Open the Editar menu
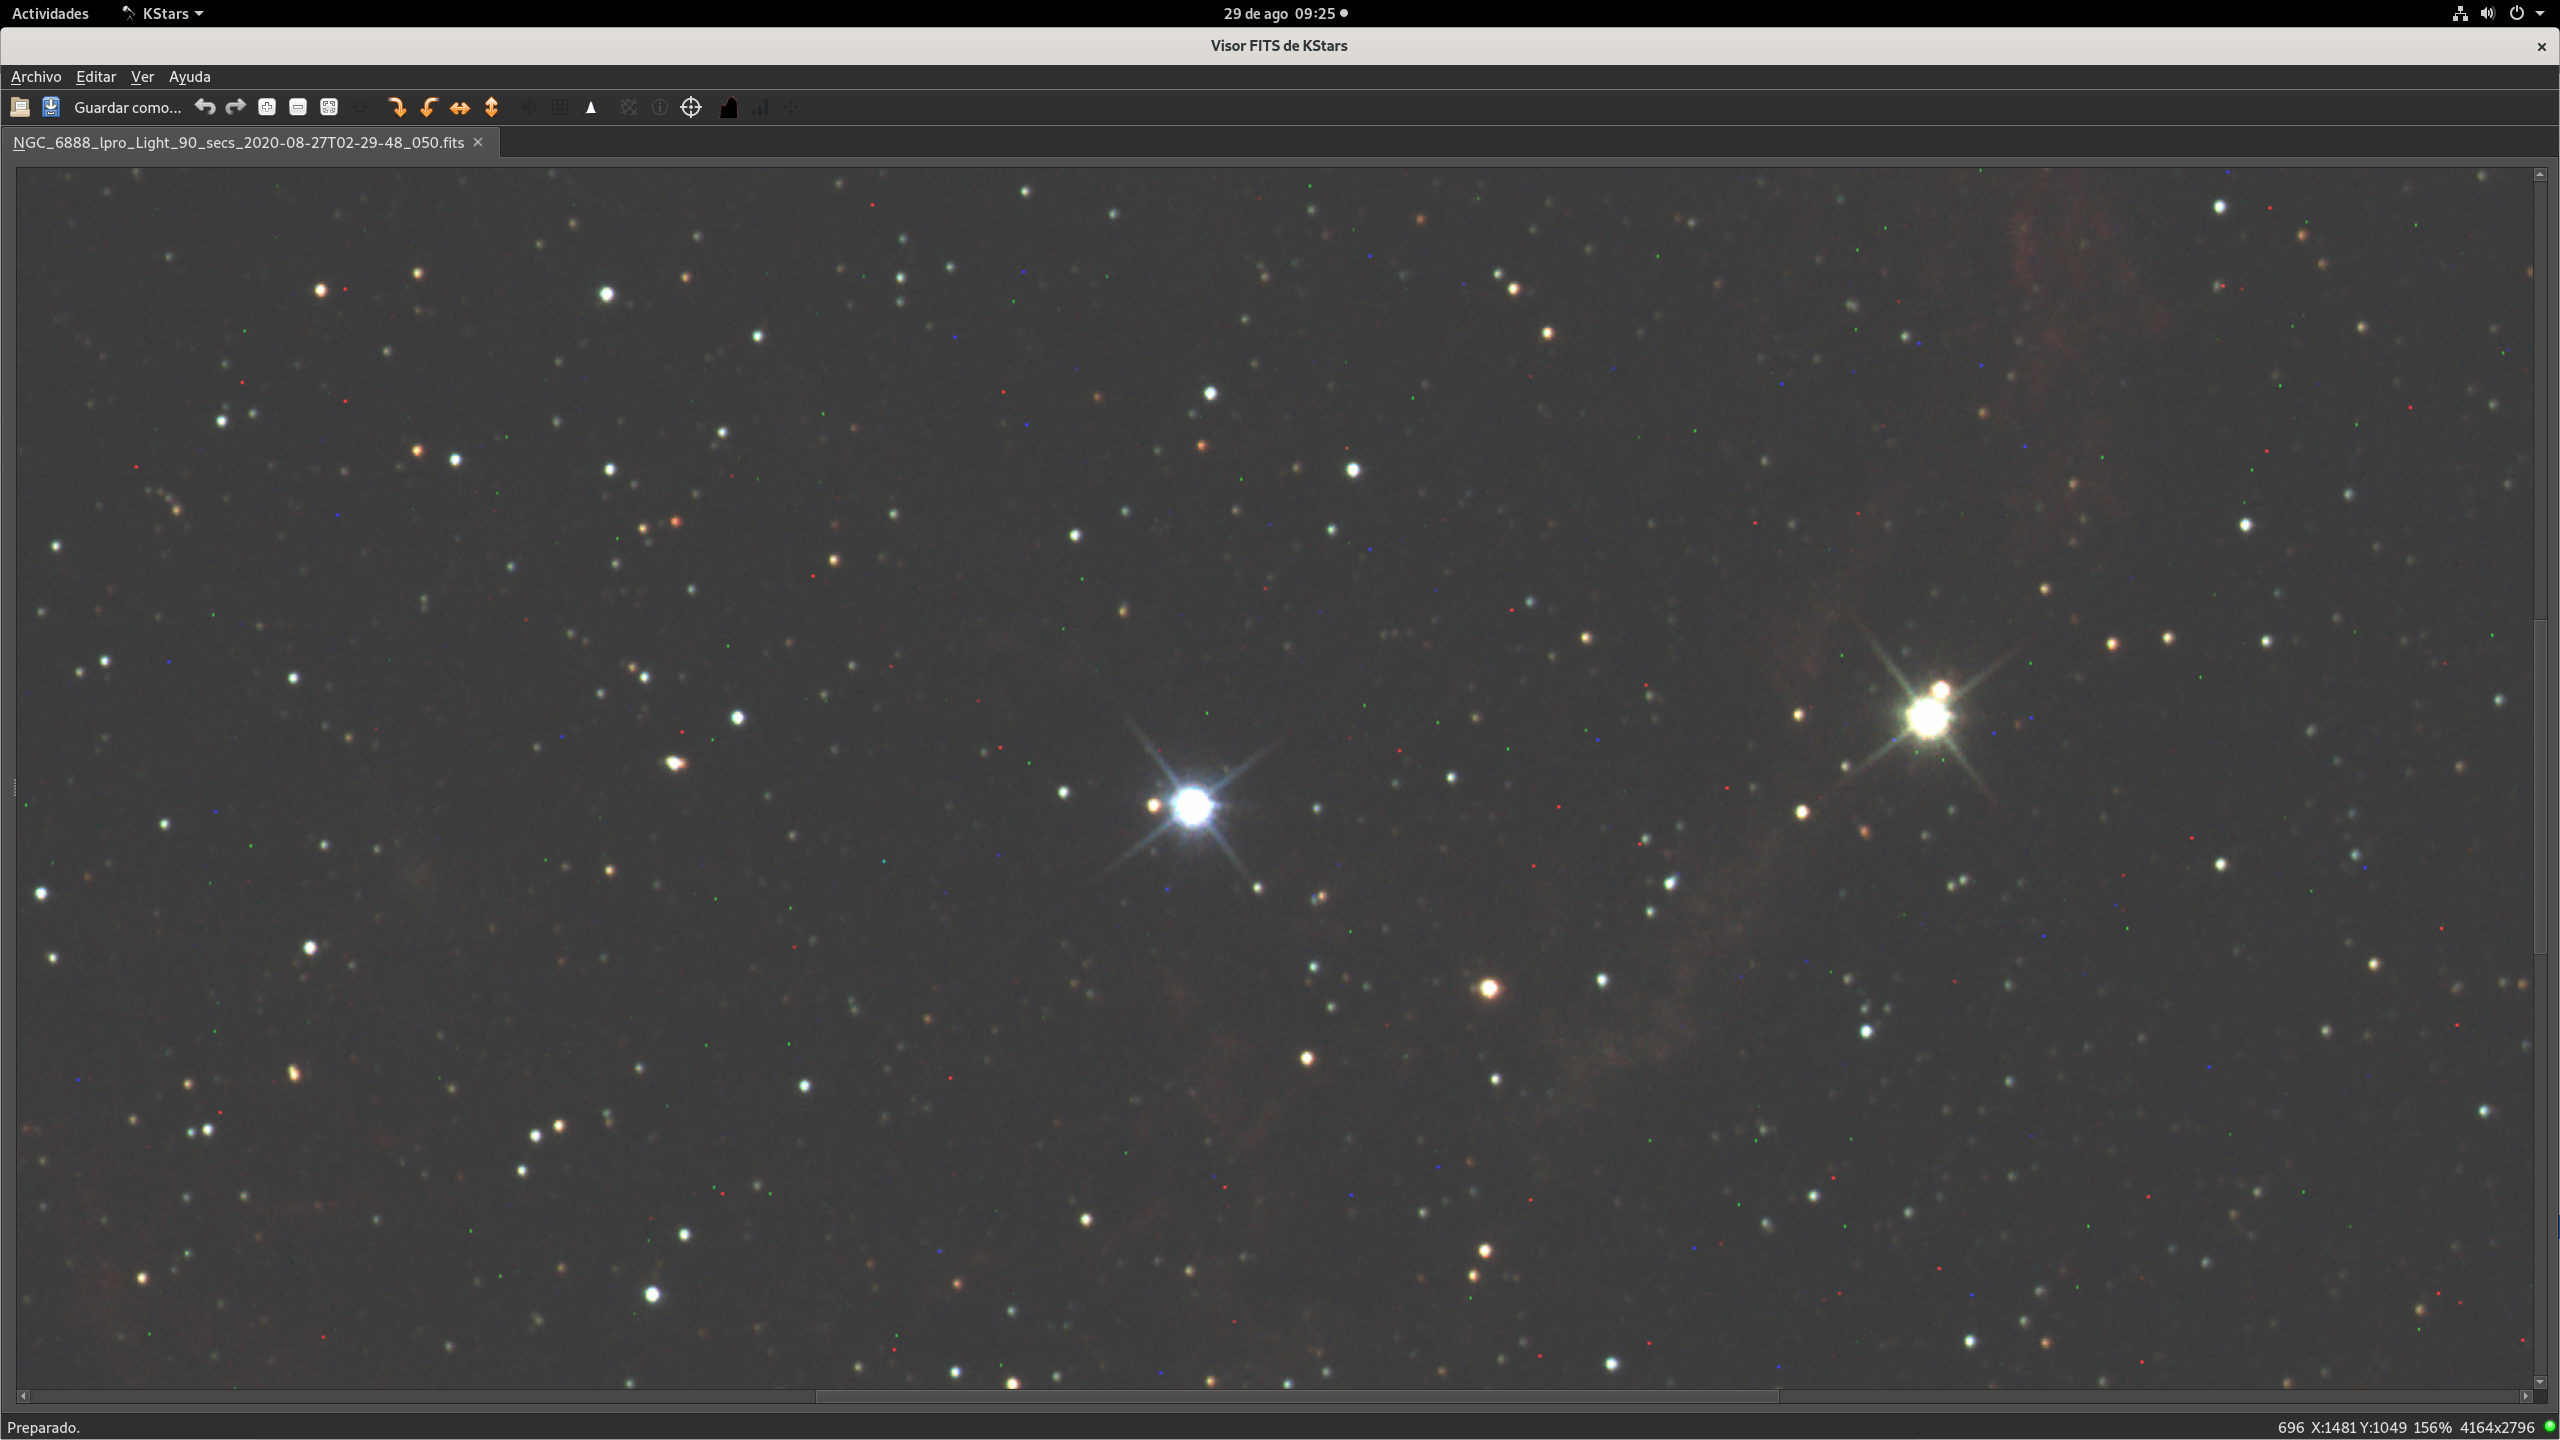2560x1440 pixels. (96, 76)
